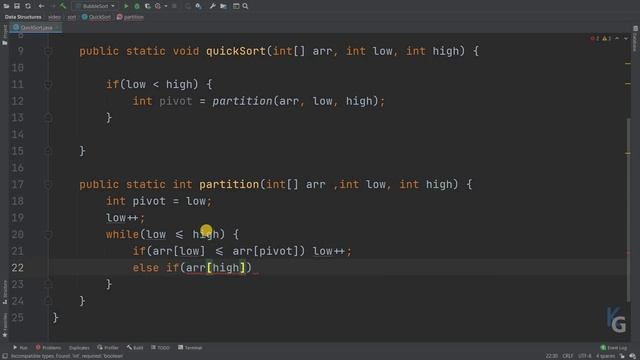Image resolution: width=640 pixels, height=360 pixels.
Task: Change indent setting '4 spaces'
Action: click(x=605, y=356)
